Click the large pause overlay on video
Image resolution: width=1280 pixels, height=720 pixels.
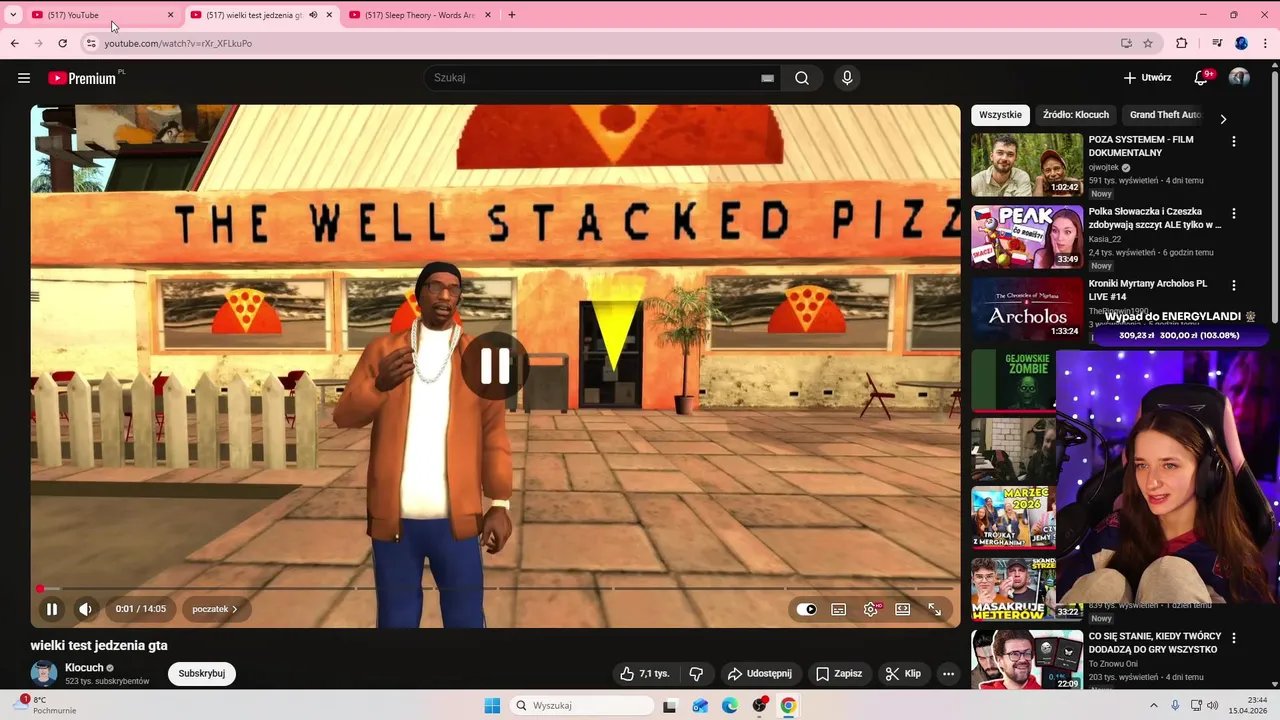click(495, 366)
